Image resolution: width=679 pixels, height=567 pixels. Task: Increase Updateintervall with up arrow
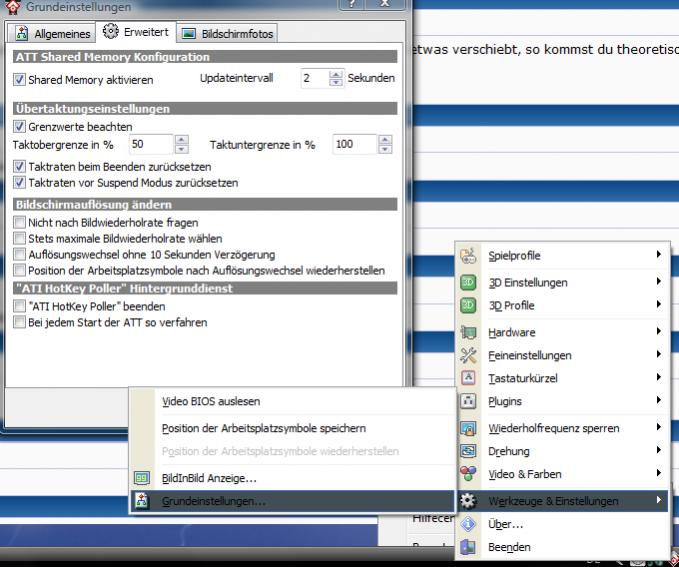coord(336,75)
